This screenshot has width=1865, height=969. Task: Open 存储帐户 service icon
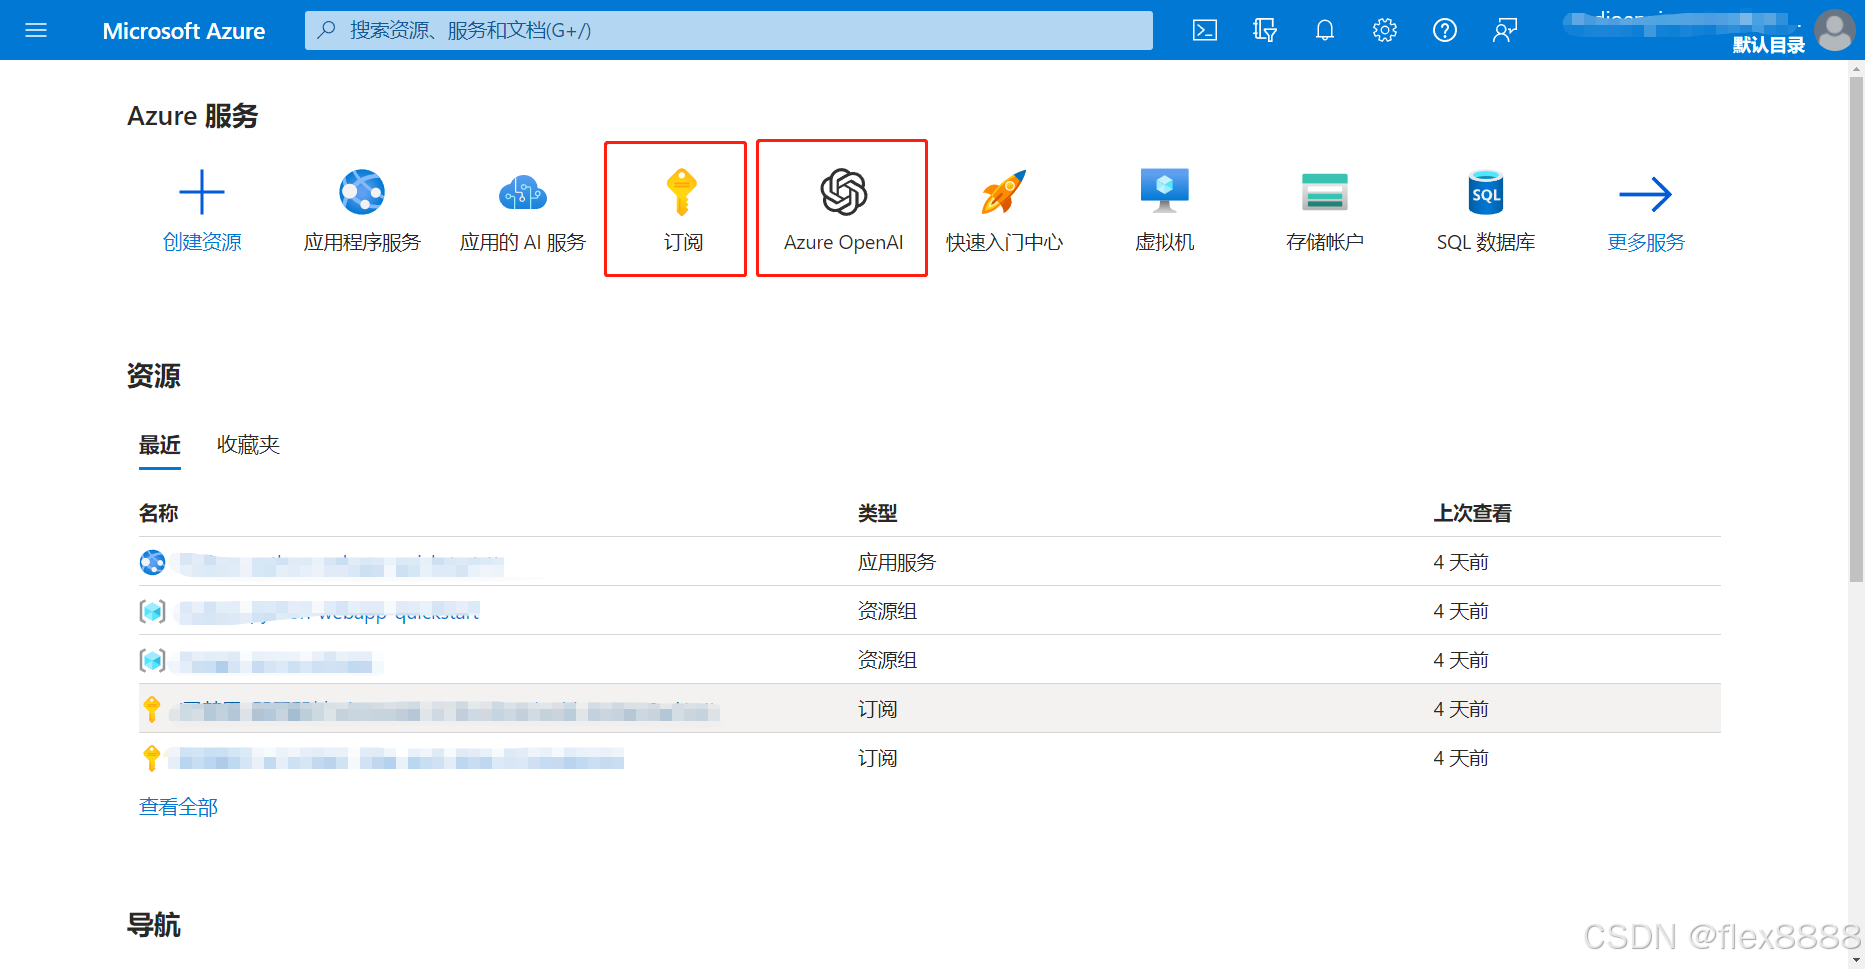click(x=1325, y=192)
